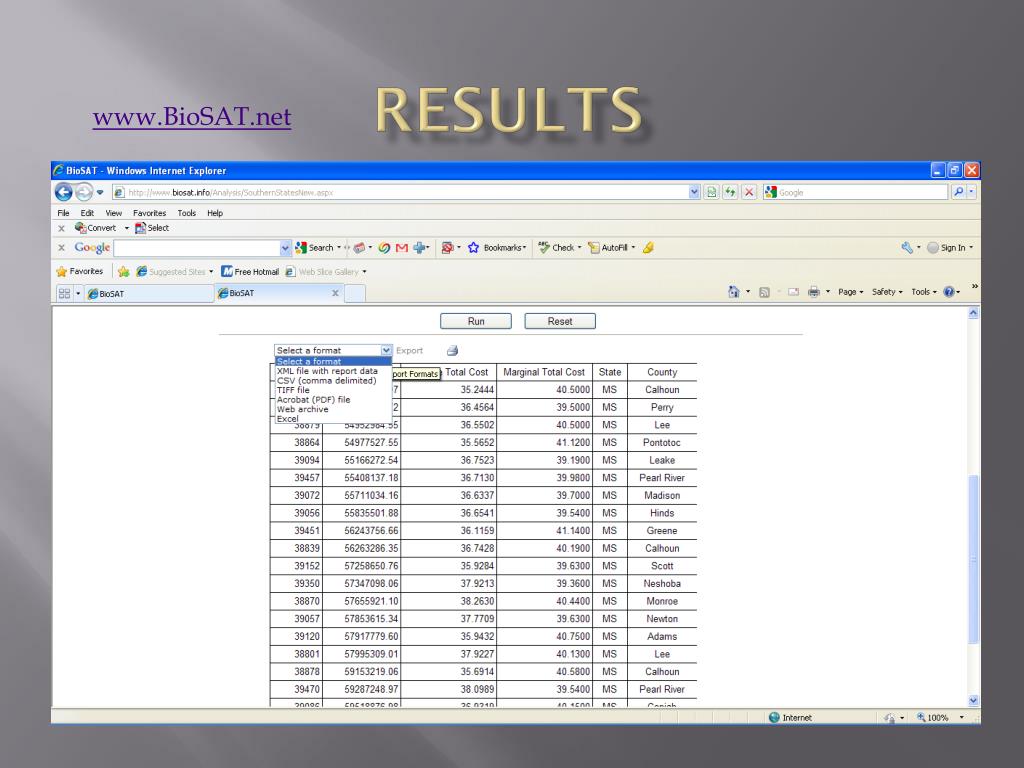Click the yellow highlighter icon

point(648,248)
